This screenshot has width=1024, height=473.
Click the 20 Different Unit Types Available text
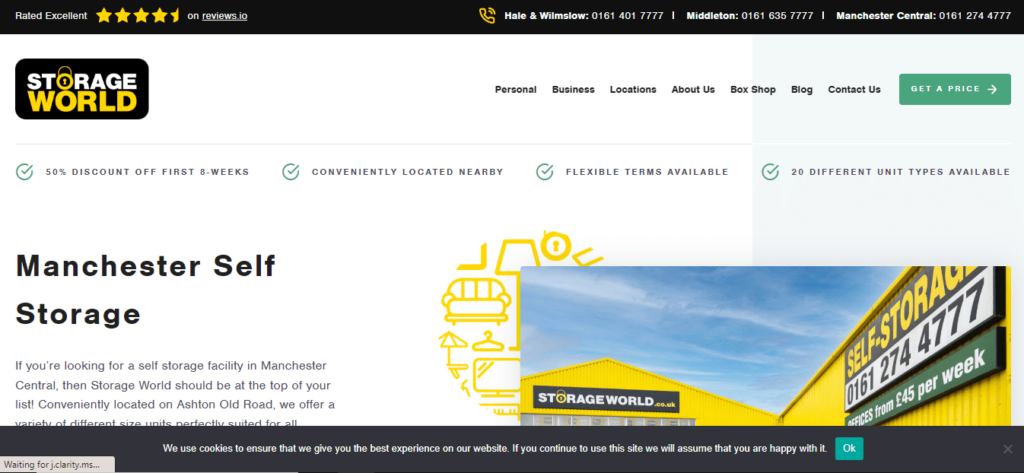tap(901, 172)
